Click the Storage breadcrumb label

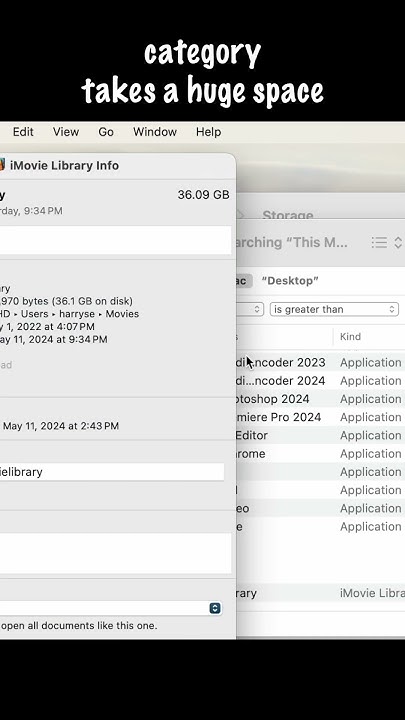[287, 214]
